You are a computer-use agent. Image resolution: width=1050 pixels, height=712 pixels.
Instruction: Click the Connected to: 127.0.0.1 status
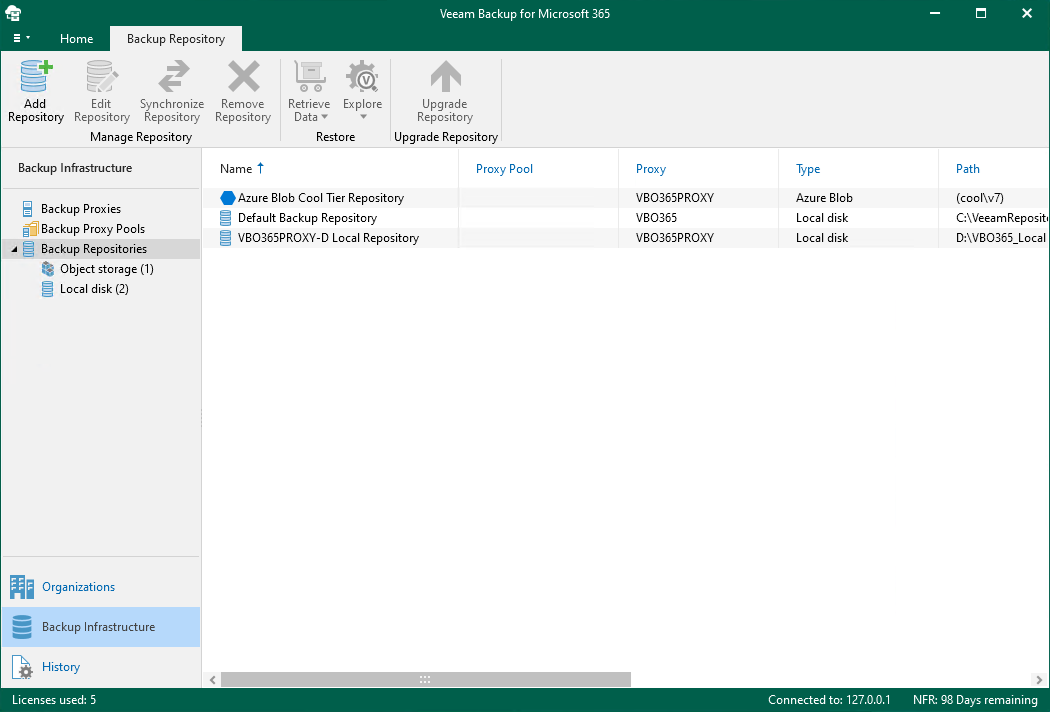tap(829, 700)
